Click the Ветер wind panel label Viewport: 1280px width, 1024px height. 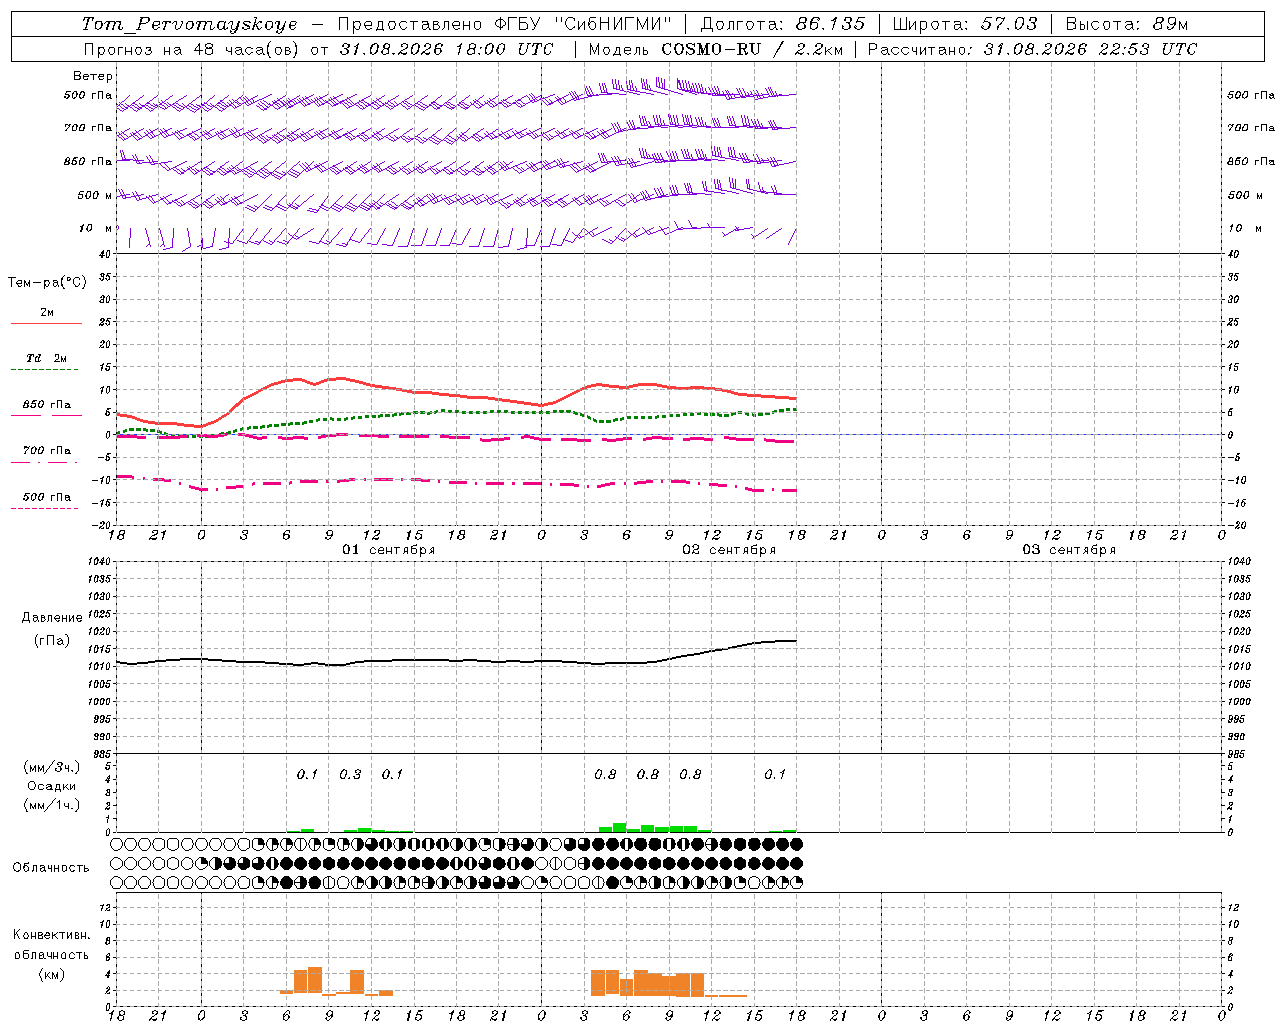(x=93, y=76)
